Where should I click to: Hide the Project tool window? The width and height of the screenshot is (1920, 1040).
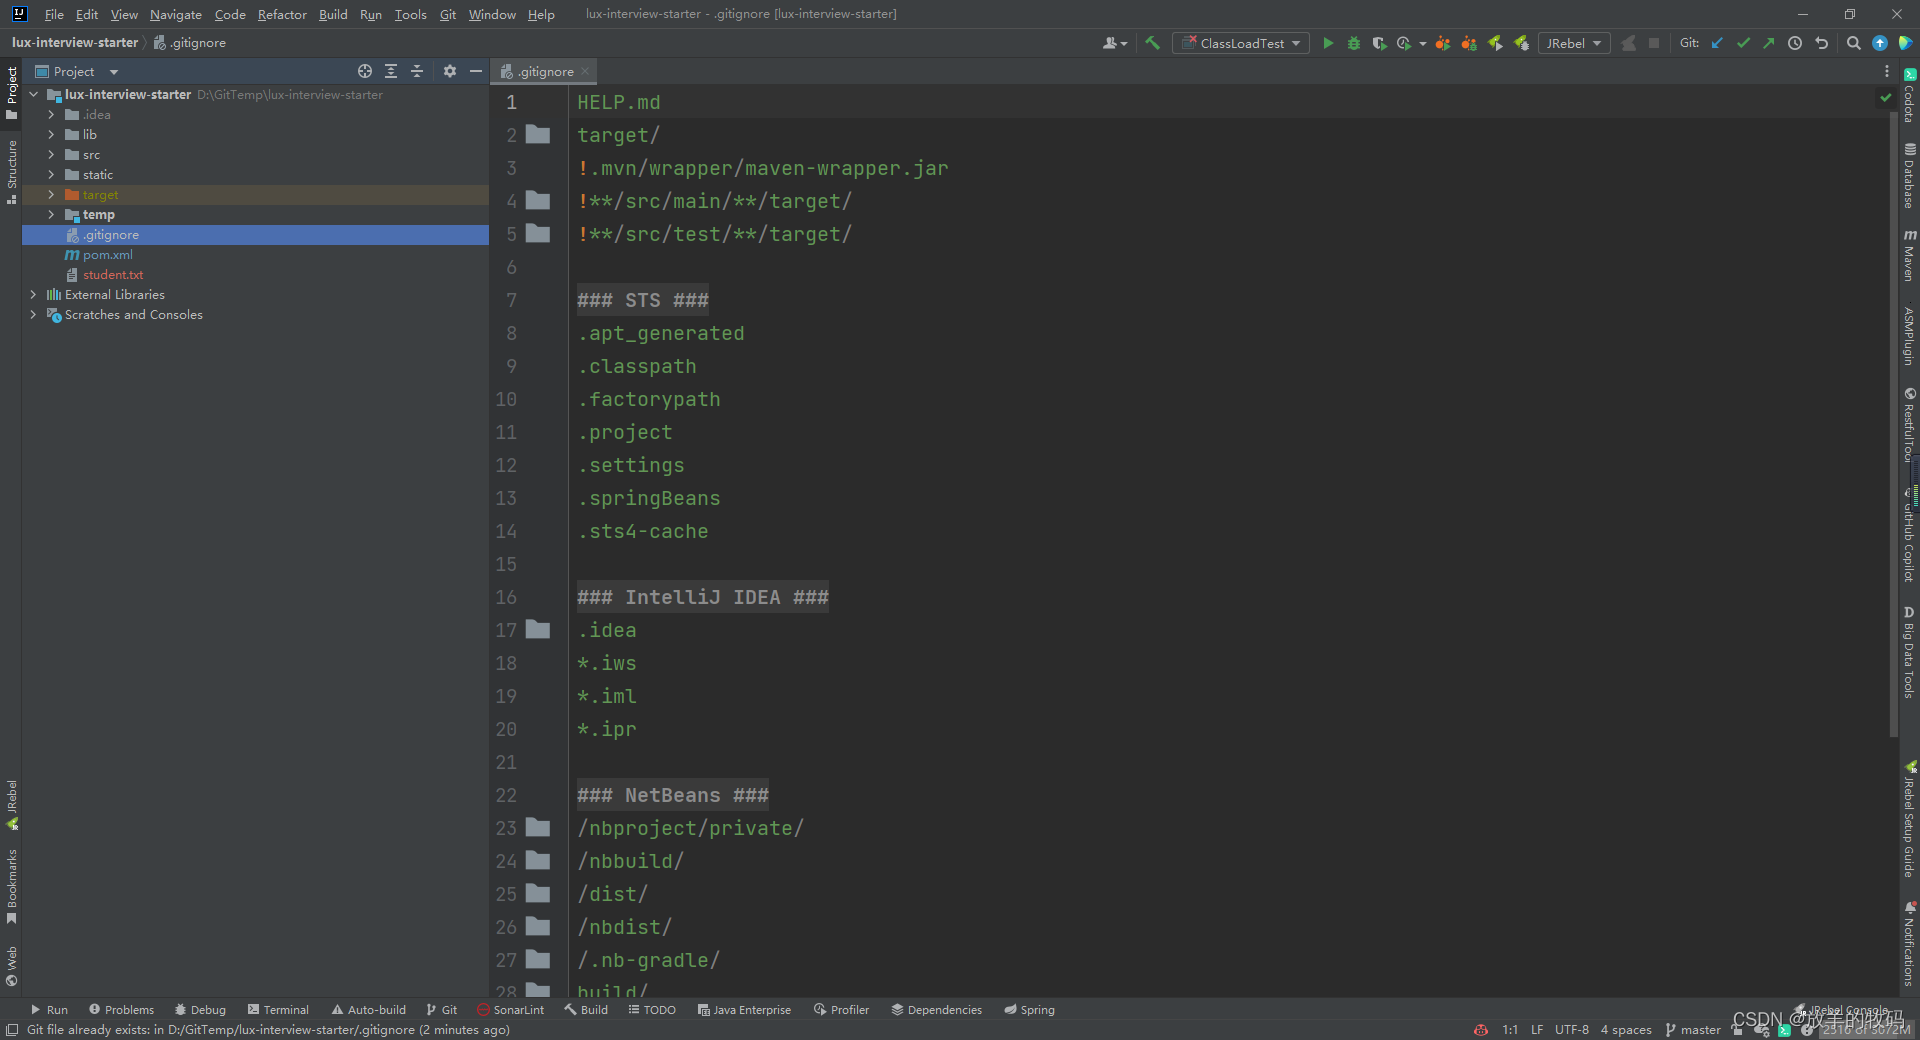pyautogui.click(x=476, y=71)
